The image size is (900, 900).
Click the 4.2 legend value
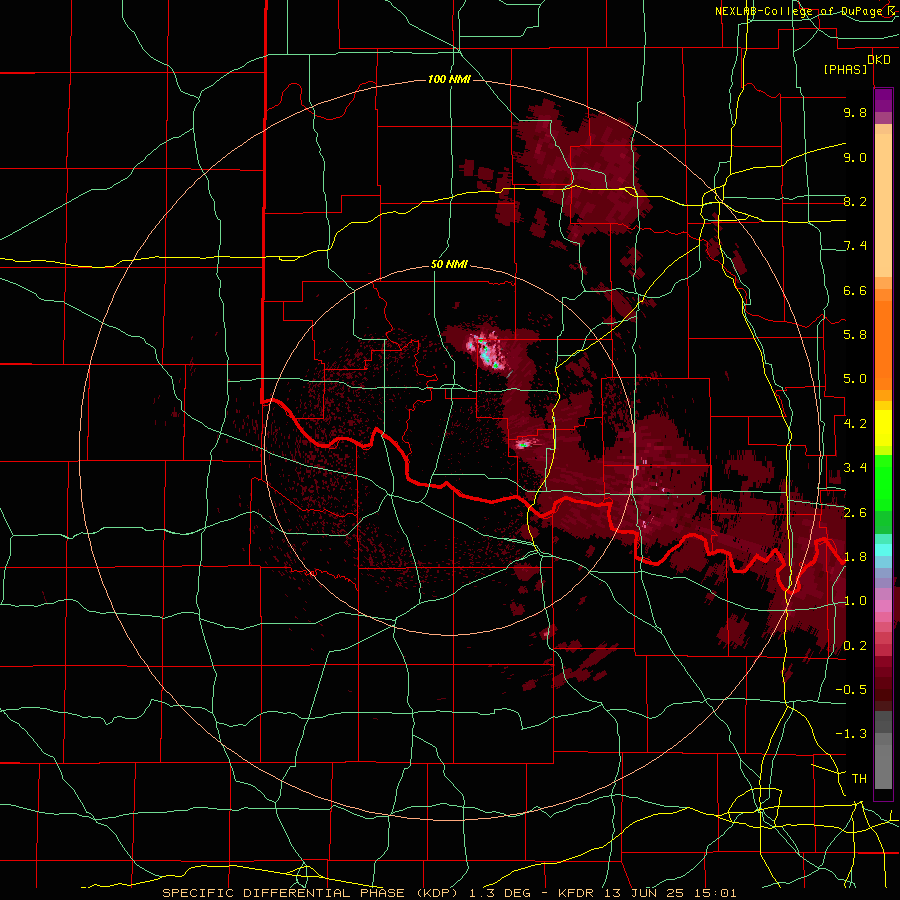855,424
